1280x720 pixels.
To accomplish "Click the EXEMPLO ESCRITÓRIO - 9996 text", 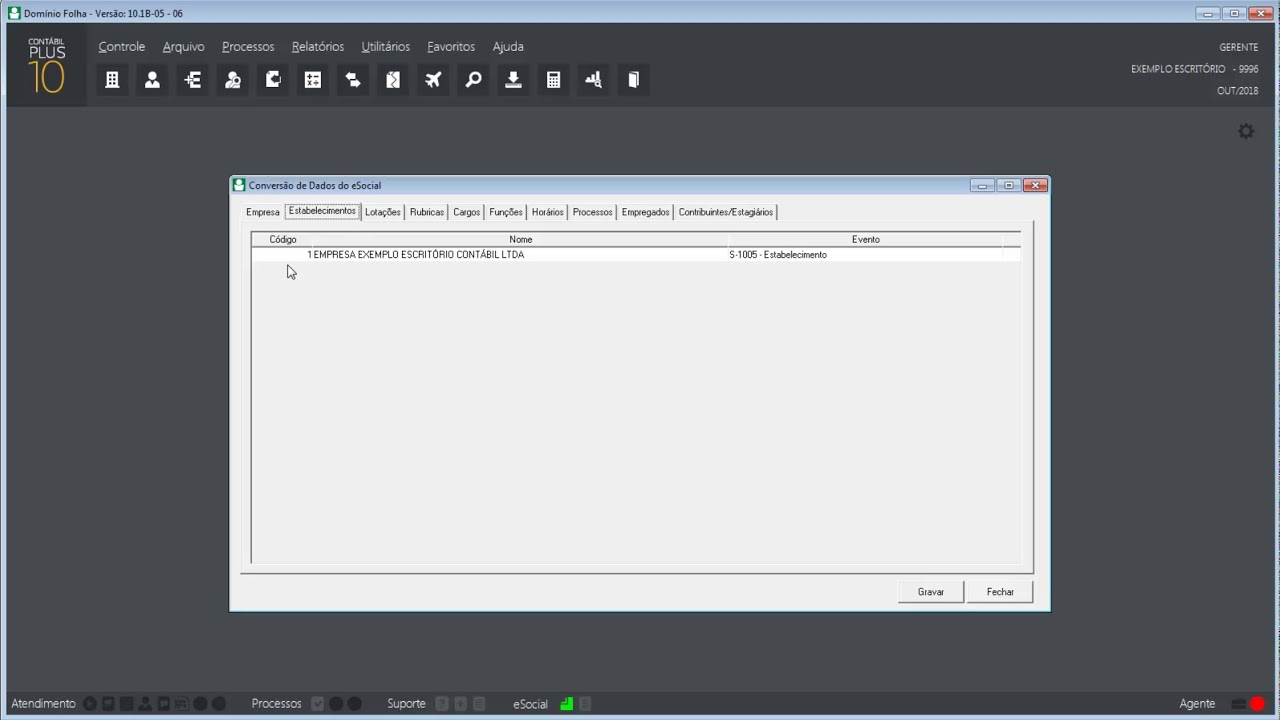I will (x=1194, y=69).
